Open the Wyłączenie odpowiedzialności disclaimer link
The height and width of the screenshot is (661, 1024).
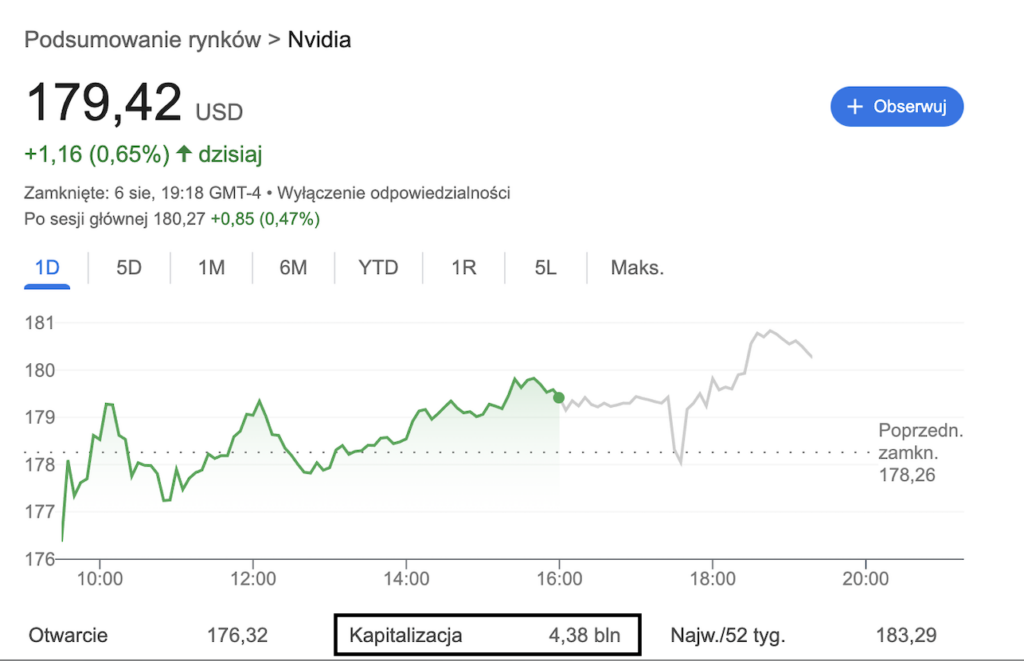click(394, 193)
